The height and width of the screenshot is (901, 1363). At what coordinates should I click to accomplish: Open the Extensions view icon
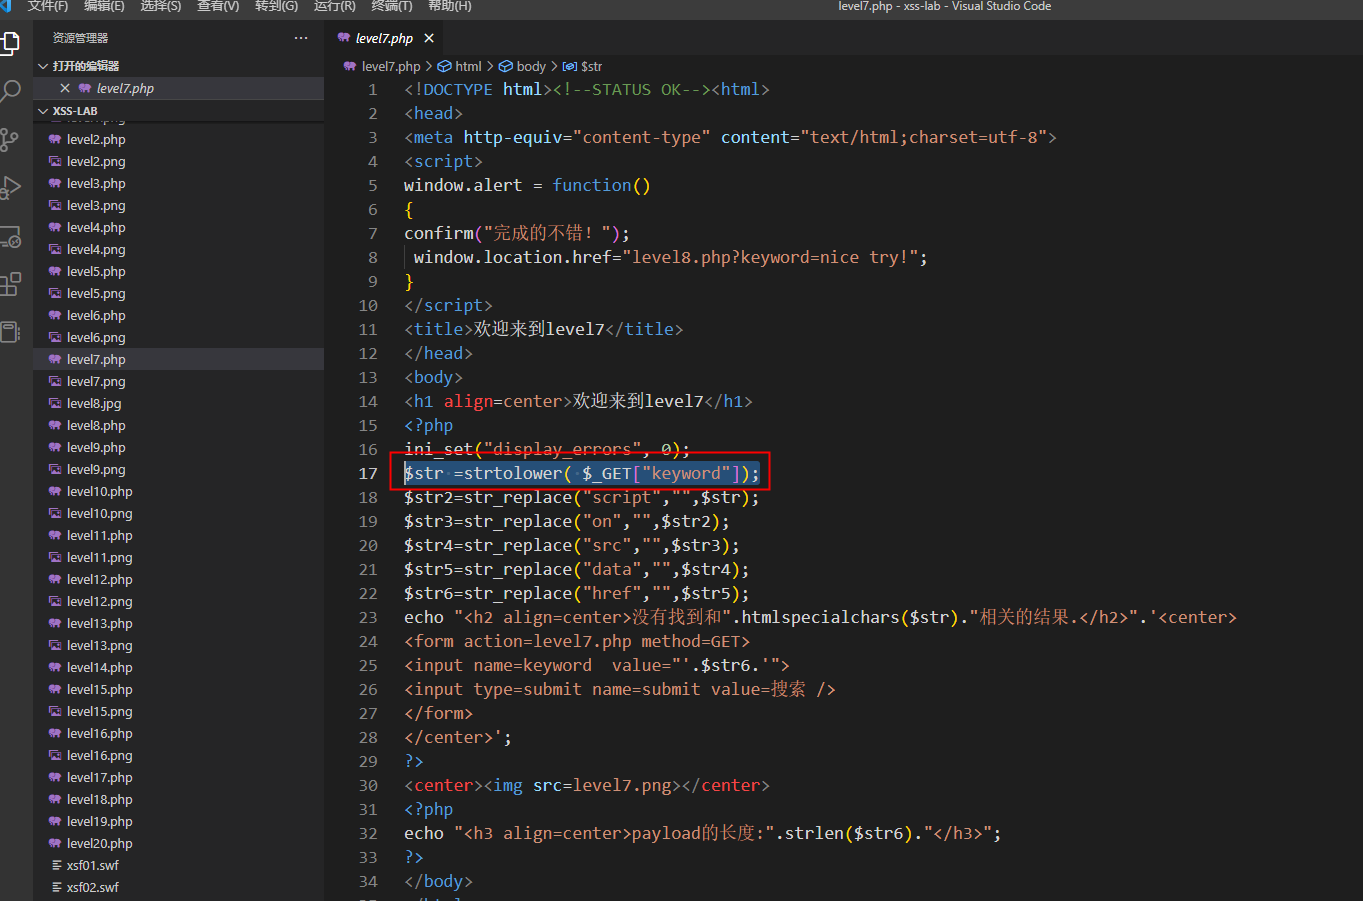[10, 284]
